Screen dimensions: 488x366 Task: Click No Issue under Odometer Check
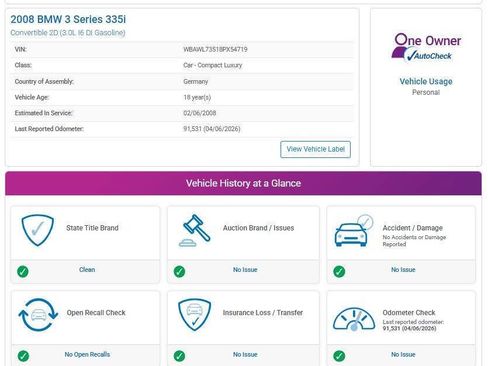coord(403,354)
